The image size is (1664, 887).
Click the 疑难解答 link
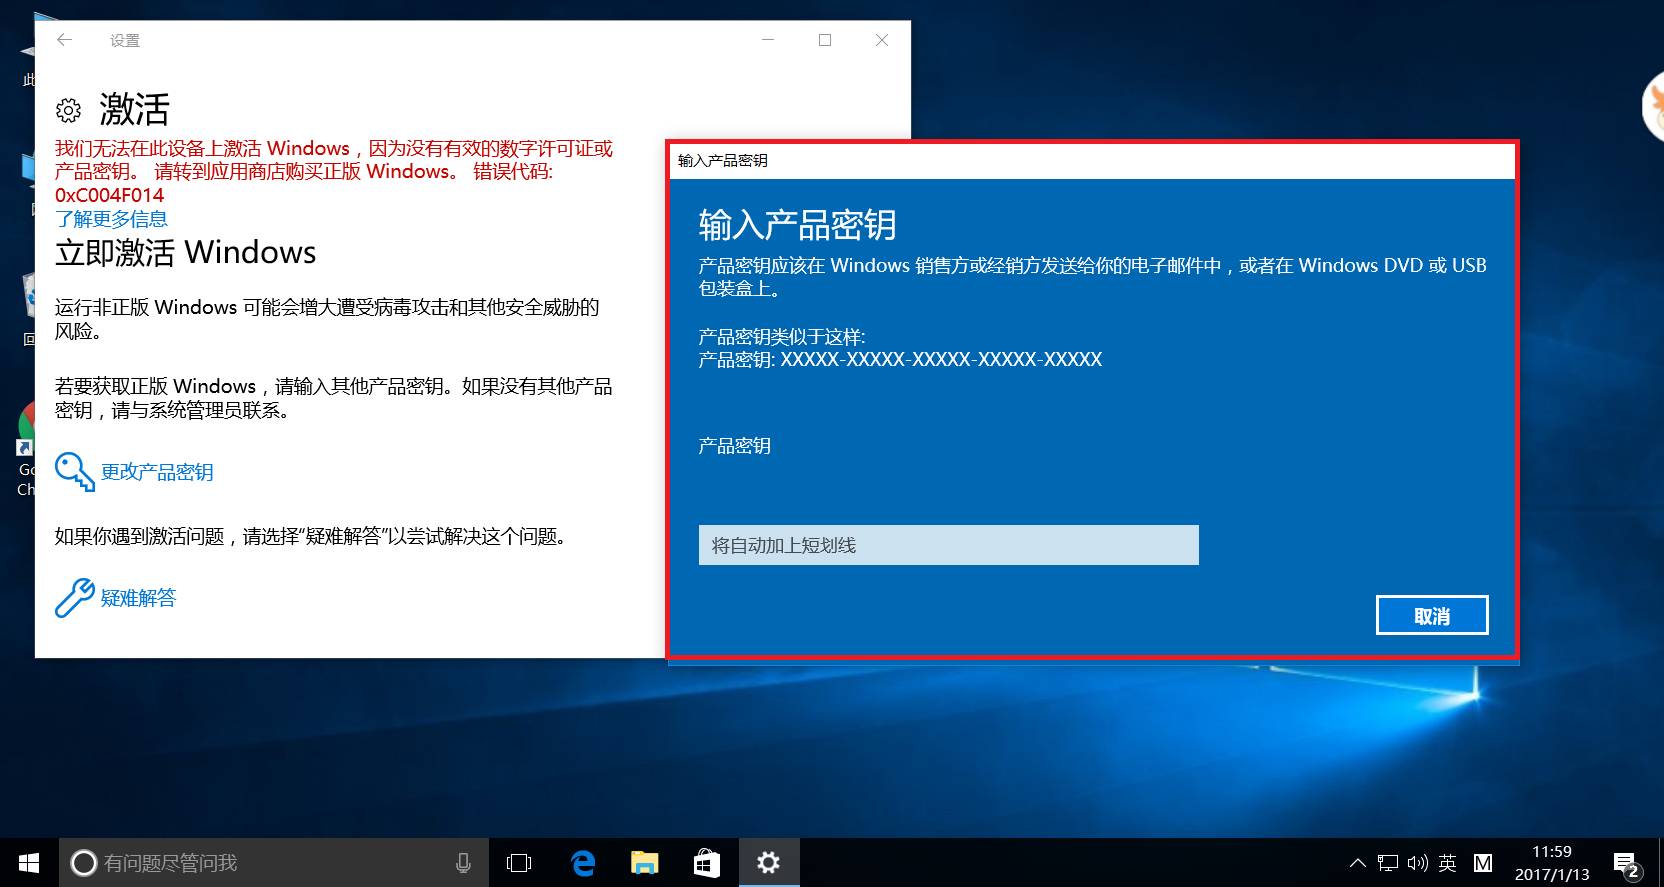tap(138, 598)
